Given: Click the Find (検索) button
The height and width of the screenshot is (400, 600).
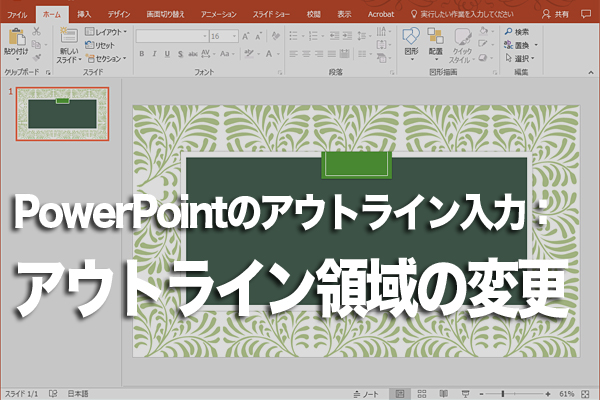Looking at the screenshot, I should point(517,32).
